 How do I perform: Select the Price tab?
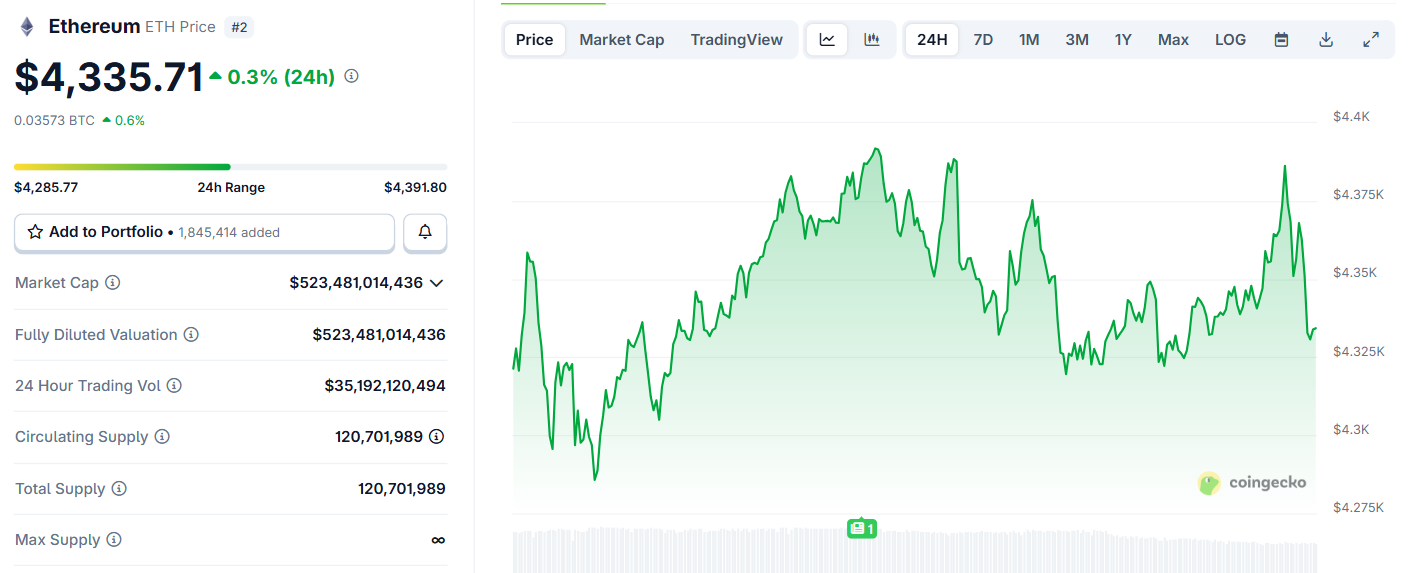click(x=534, y=40)
